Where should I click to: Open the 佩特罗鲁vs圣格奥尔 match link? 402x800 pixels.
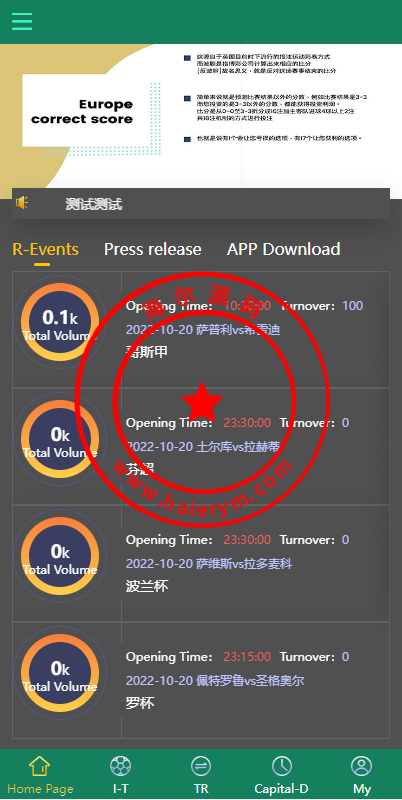[215, 681]
